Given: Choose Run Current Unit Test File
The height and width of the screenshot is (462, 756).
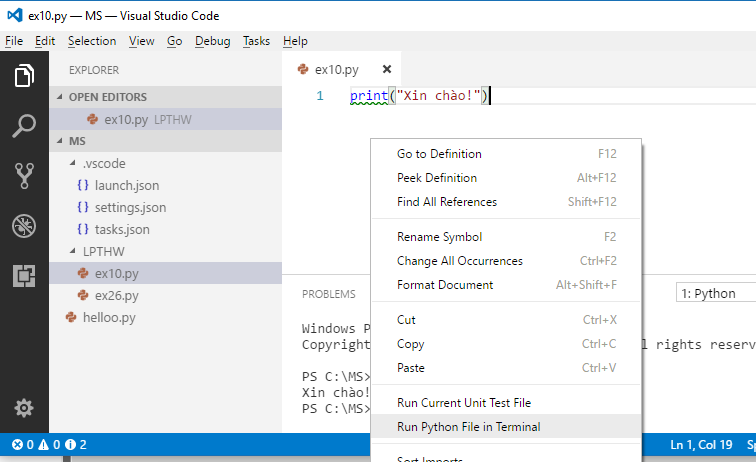Looking at the screenshot, I should (x=506, y=403).
